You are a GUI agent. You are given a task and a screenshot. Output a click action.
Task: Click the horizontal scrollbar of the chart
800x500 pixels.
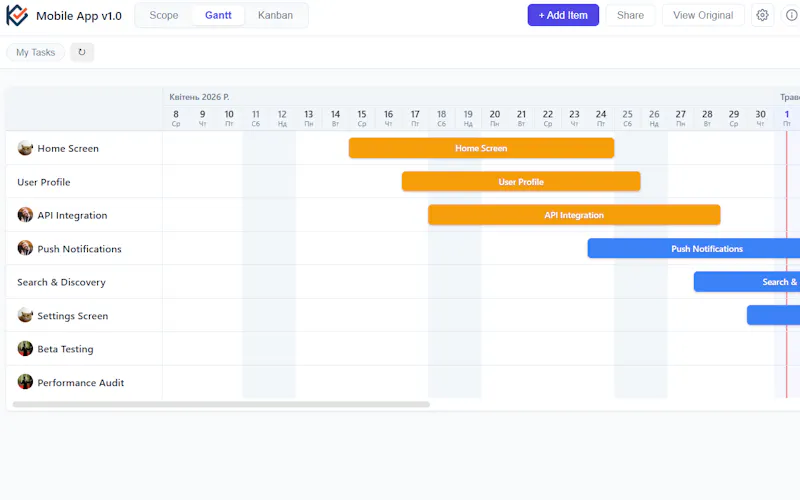pyautogui.click(x=221, y=404)
